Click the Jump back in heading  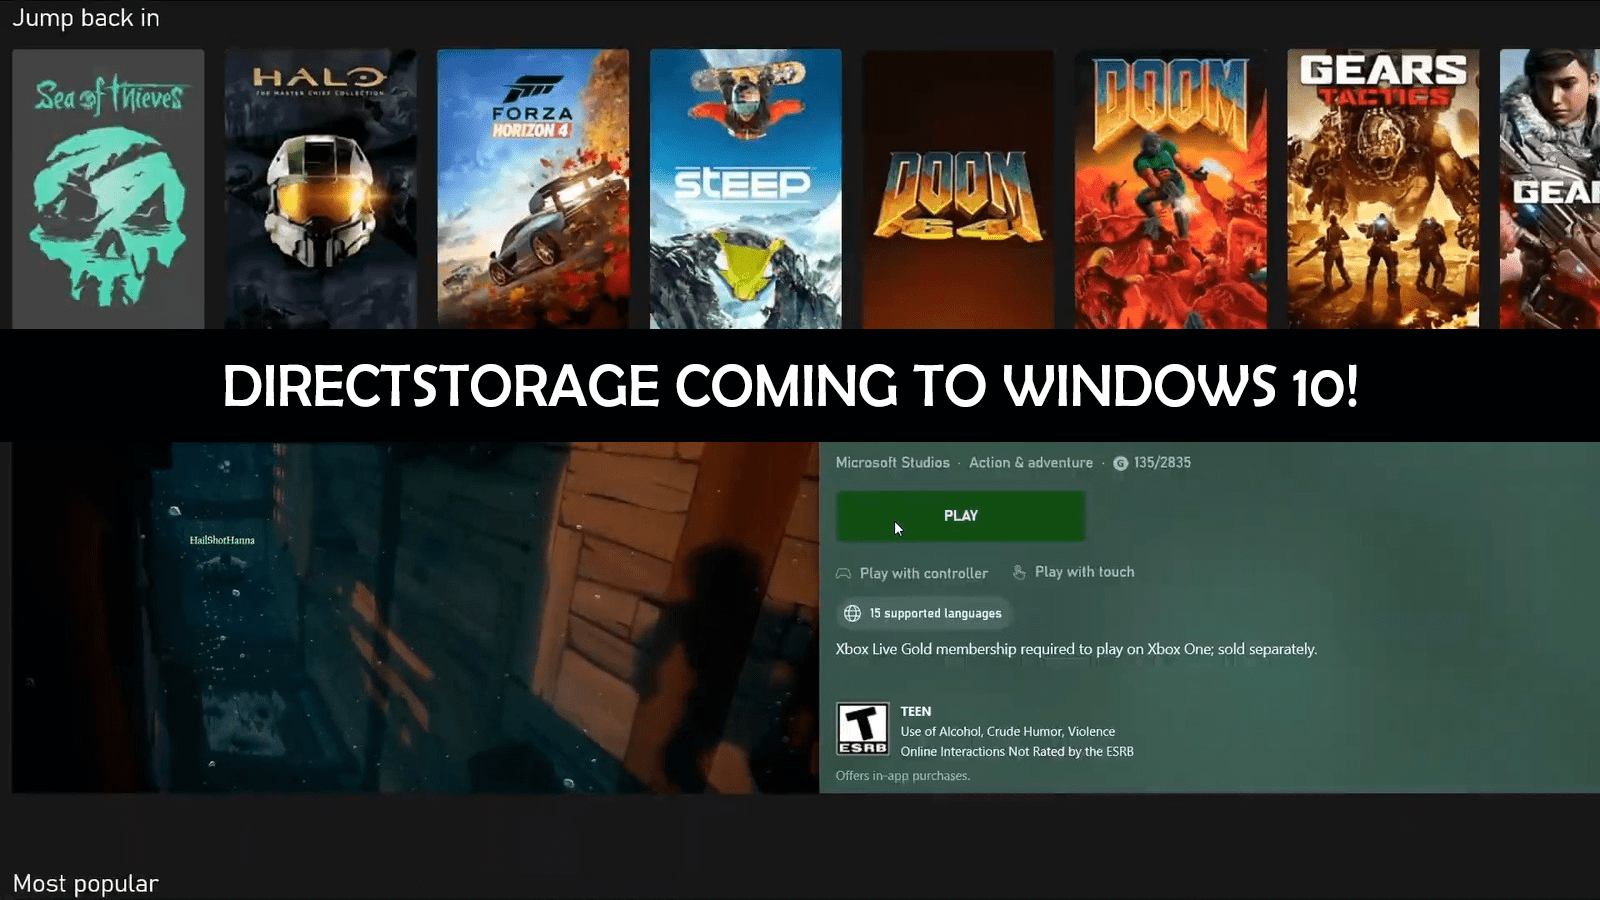click(86, 18)
